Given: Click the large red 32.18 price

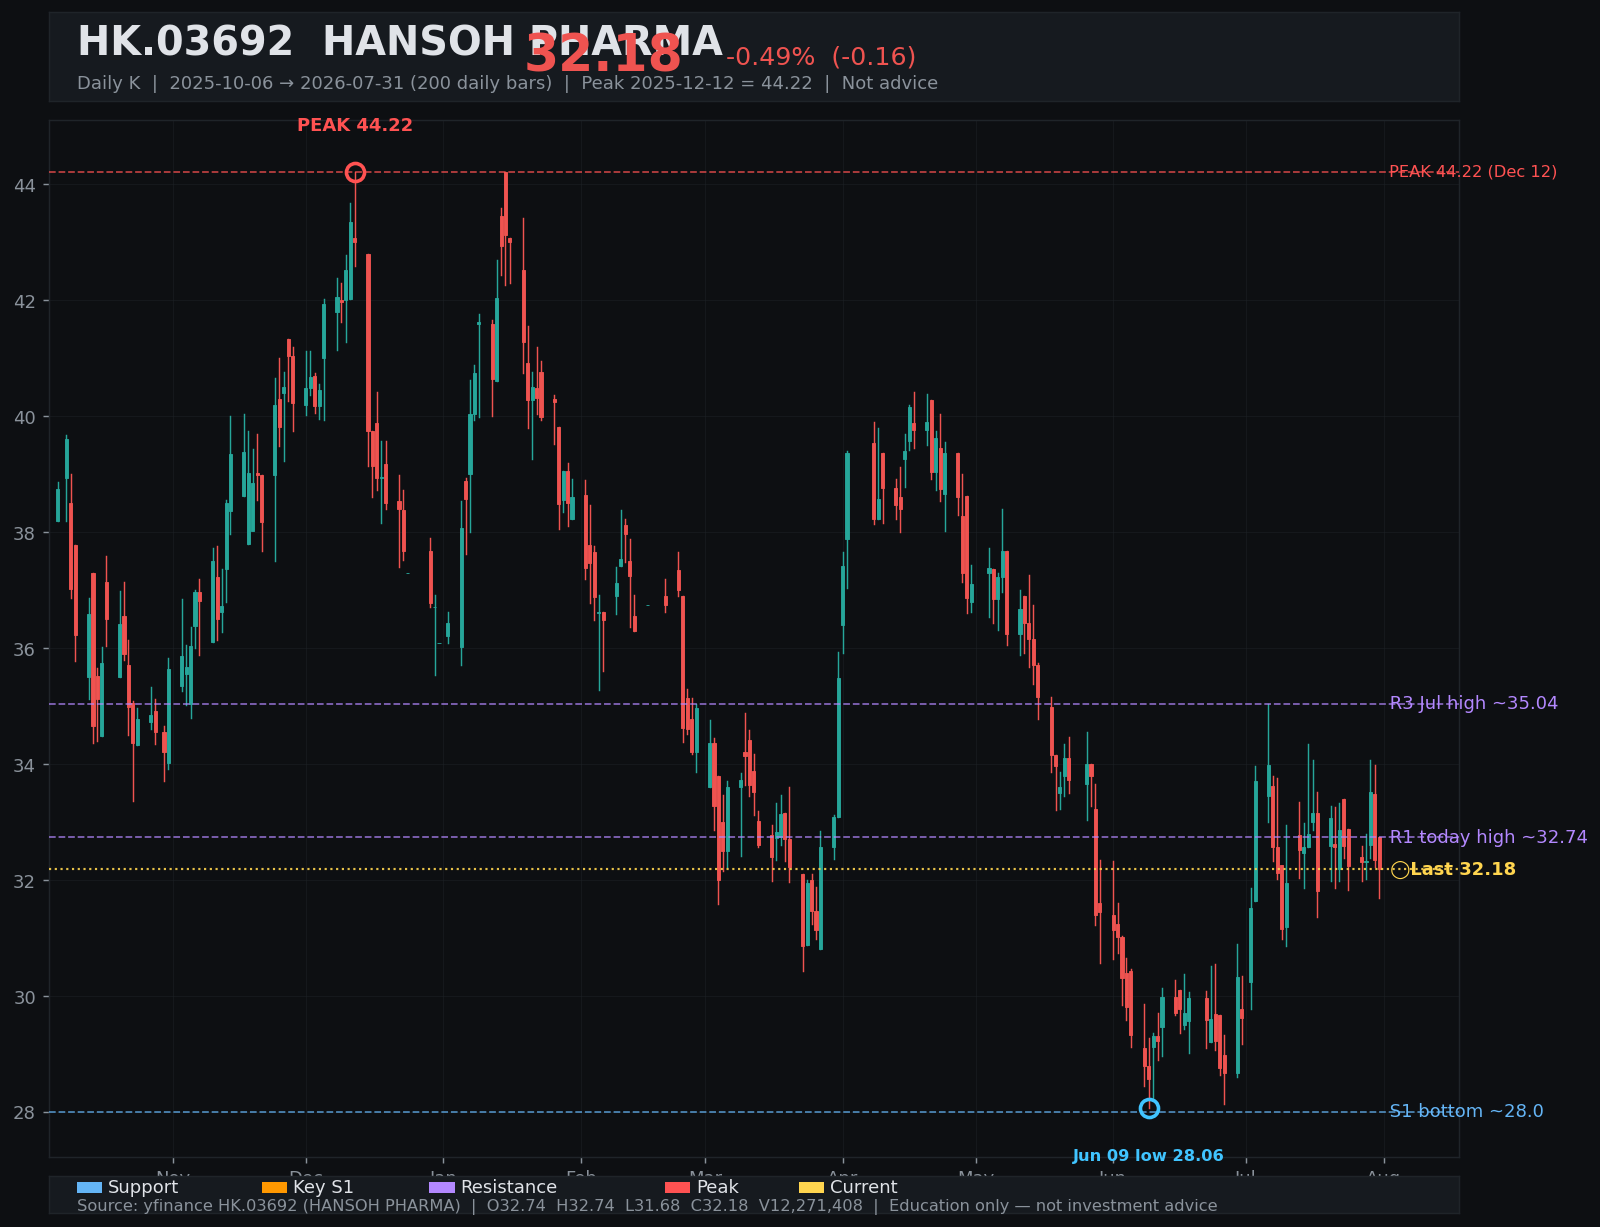Looking at the screenshot, I should click(x=603, y=55).
